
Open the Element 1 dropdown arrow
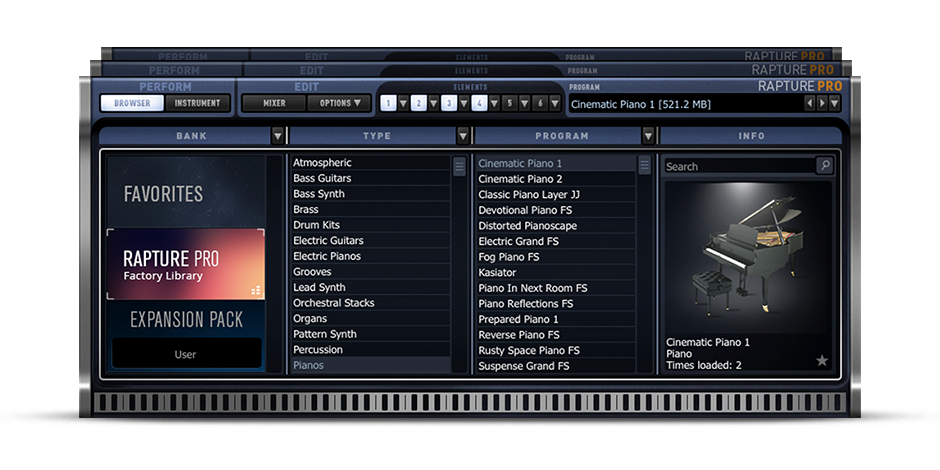click(x=403, y=104)
